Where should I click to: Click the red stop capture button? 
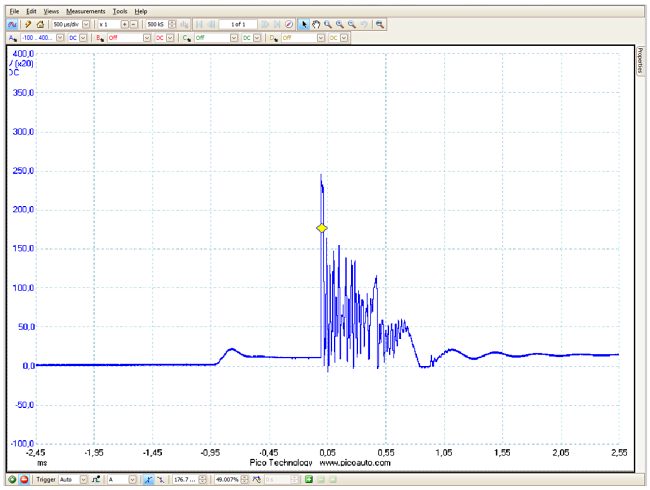(x=23, y=480)
